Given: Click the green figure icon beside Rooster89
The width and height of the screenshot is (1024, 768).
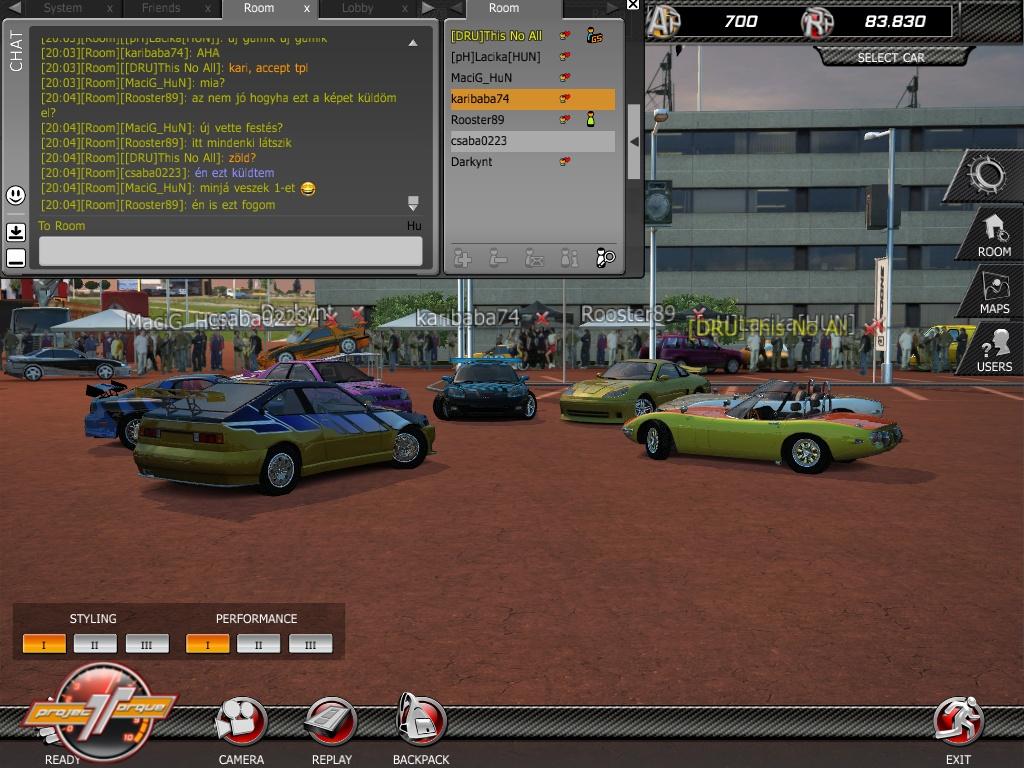Looking at the screenshot, I should pos(590,120).
